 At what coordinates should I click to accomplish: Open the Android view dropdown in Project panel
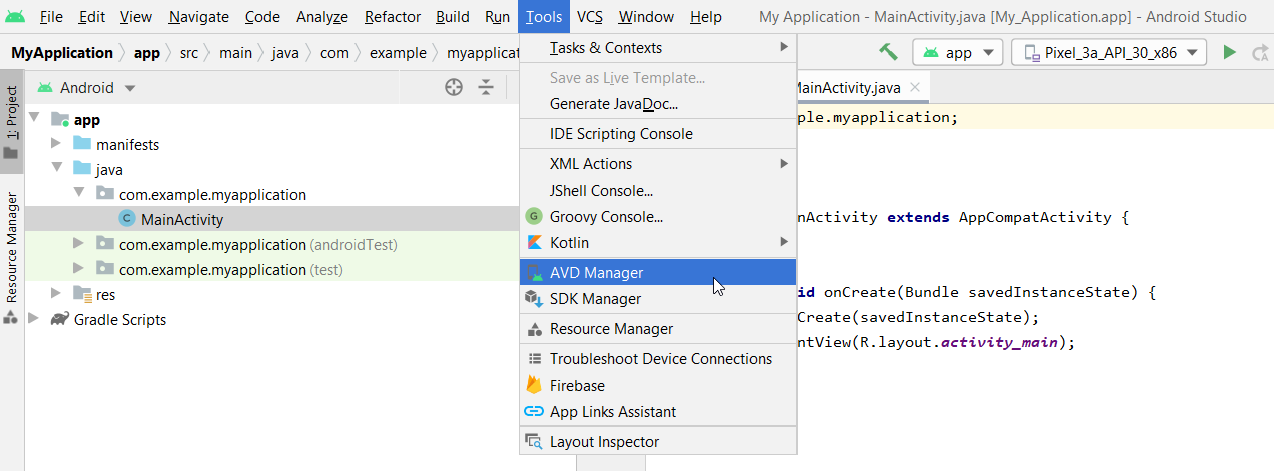pyautogui.click(x=88, y=88)
